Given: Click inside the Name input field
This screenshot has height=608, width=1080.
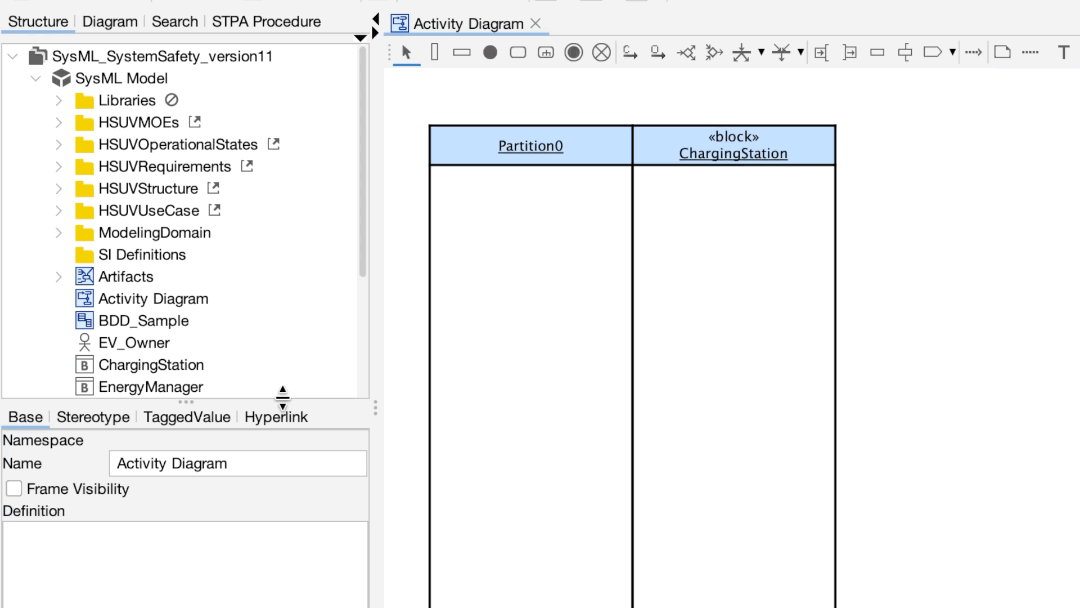Looking at the screenshot, I should pyautogui.click(x=237, y=463).
